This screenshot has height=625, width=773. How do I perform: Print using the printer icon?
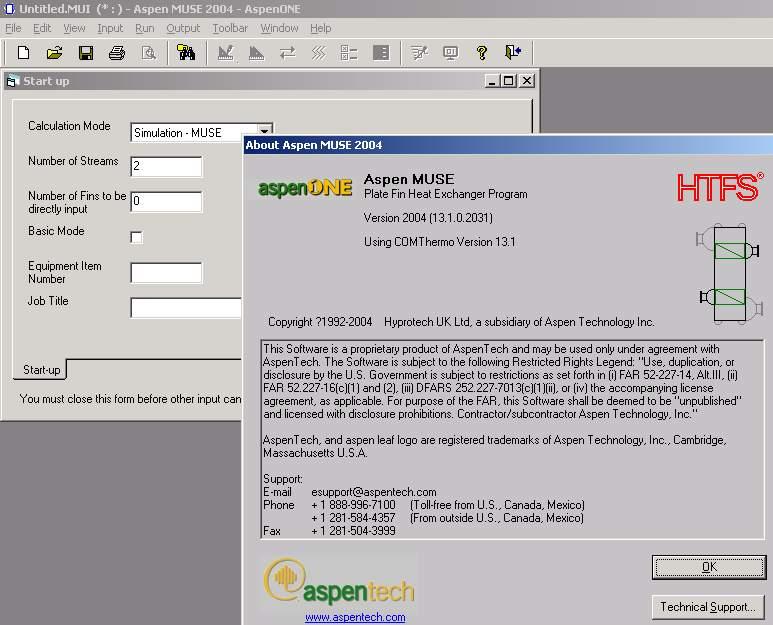(x=117, y=52)
